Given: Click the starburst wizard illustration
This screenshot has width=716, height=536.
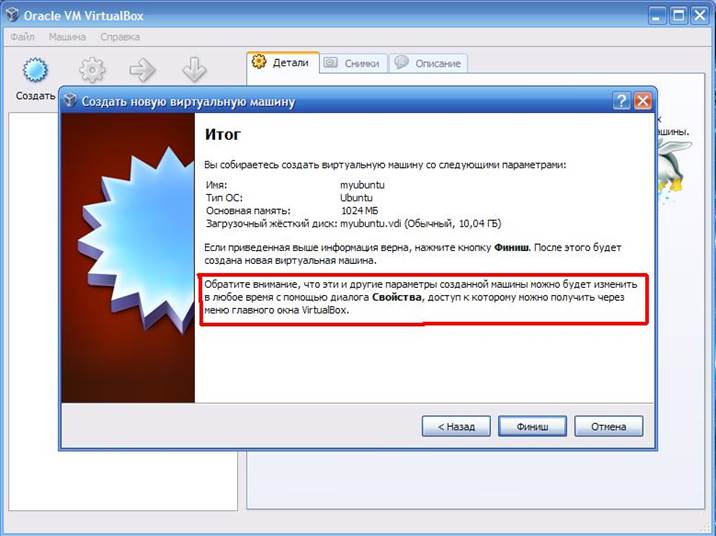Looking at the screenshot, I should tap(128, 258).
